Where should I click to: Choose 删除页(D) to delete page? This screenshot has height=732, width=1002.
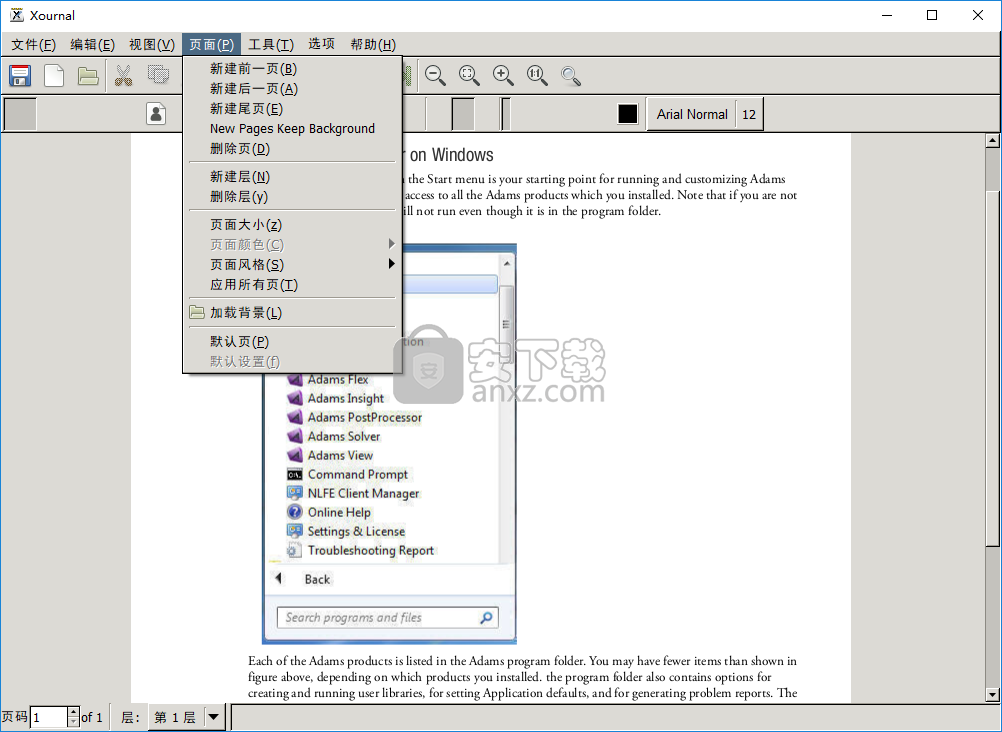(x=293, y=148)
